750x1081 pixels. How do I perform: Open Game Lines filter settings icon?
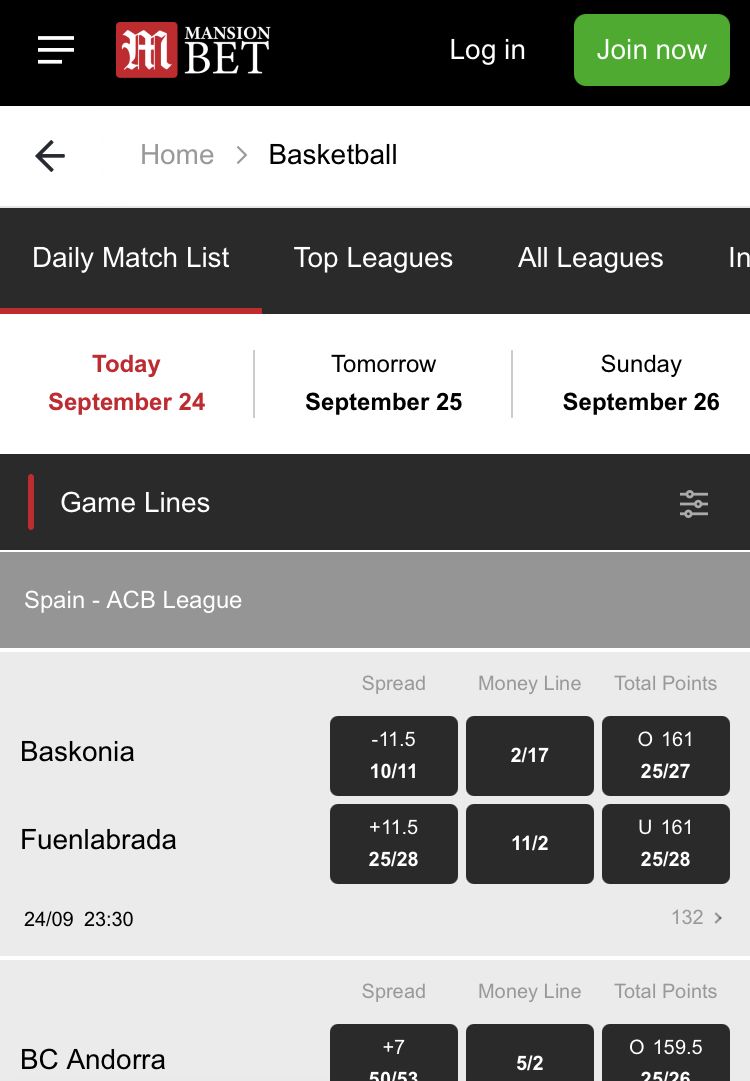tap(693, 503)
